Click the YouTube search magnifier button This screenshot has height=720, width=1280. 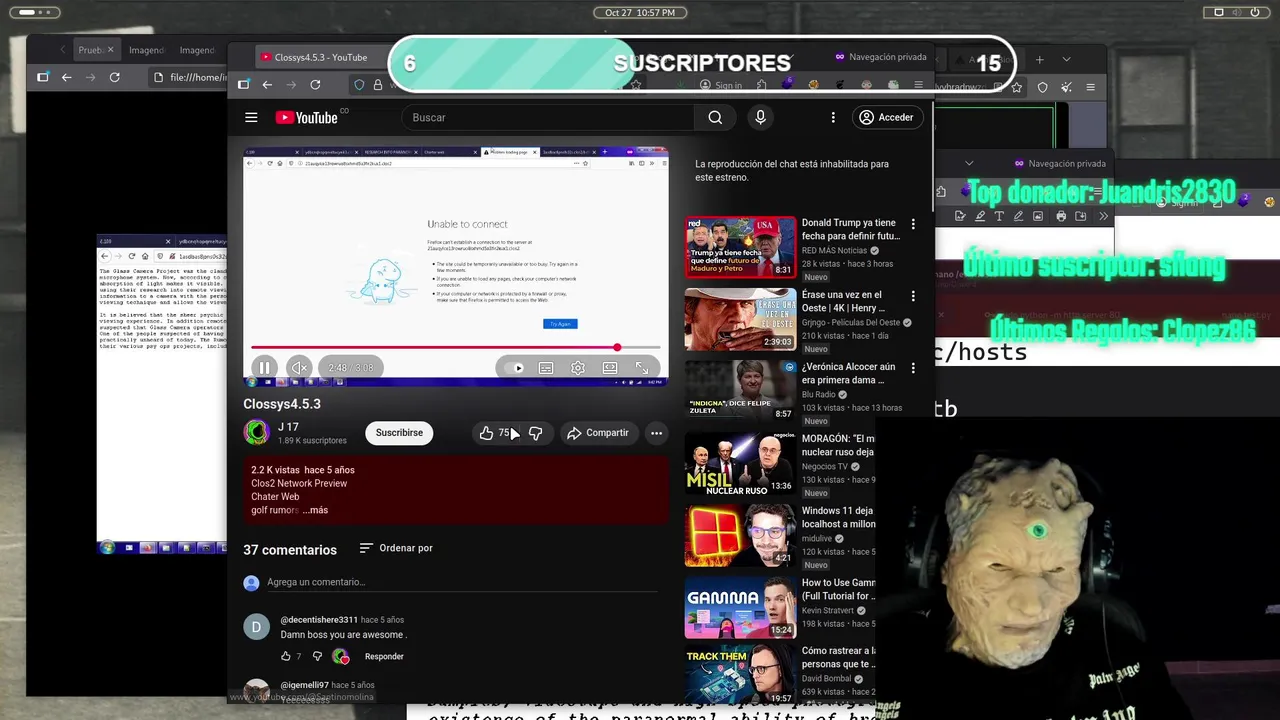(715, 118)
